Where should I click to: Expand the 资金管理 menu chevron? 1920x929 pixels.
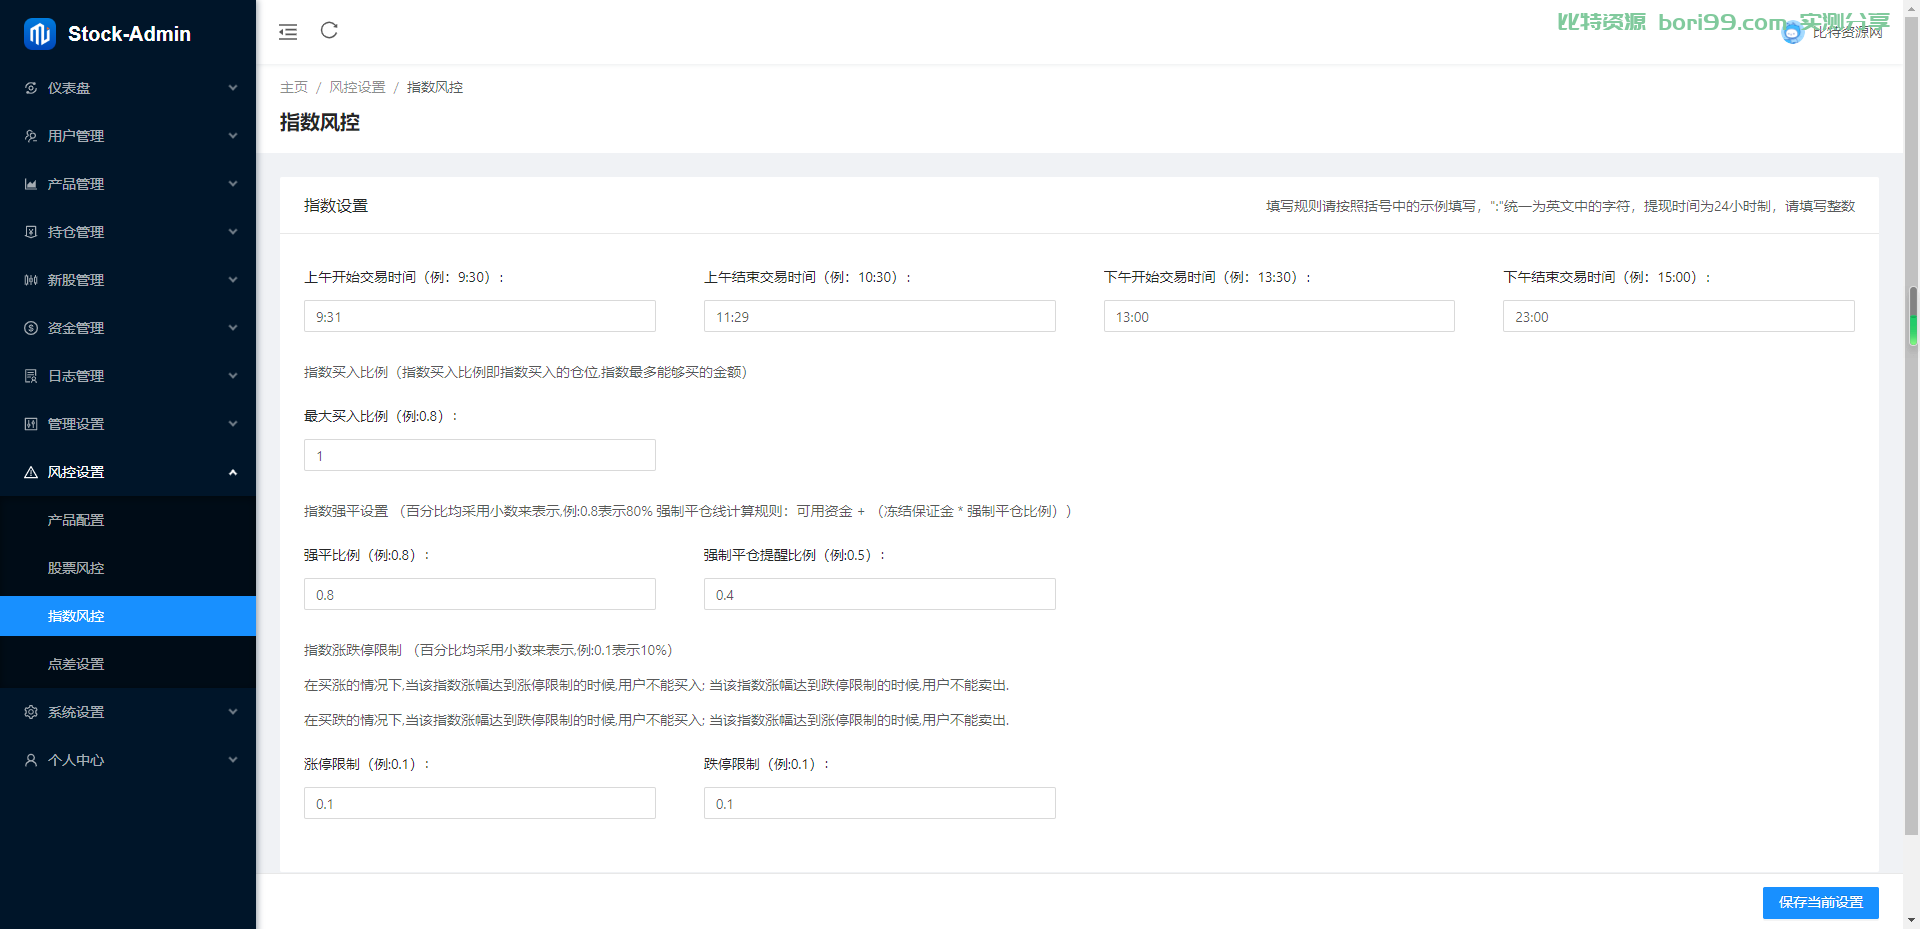[x=233, y=328]
